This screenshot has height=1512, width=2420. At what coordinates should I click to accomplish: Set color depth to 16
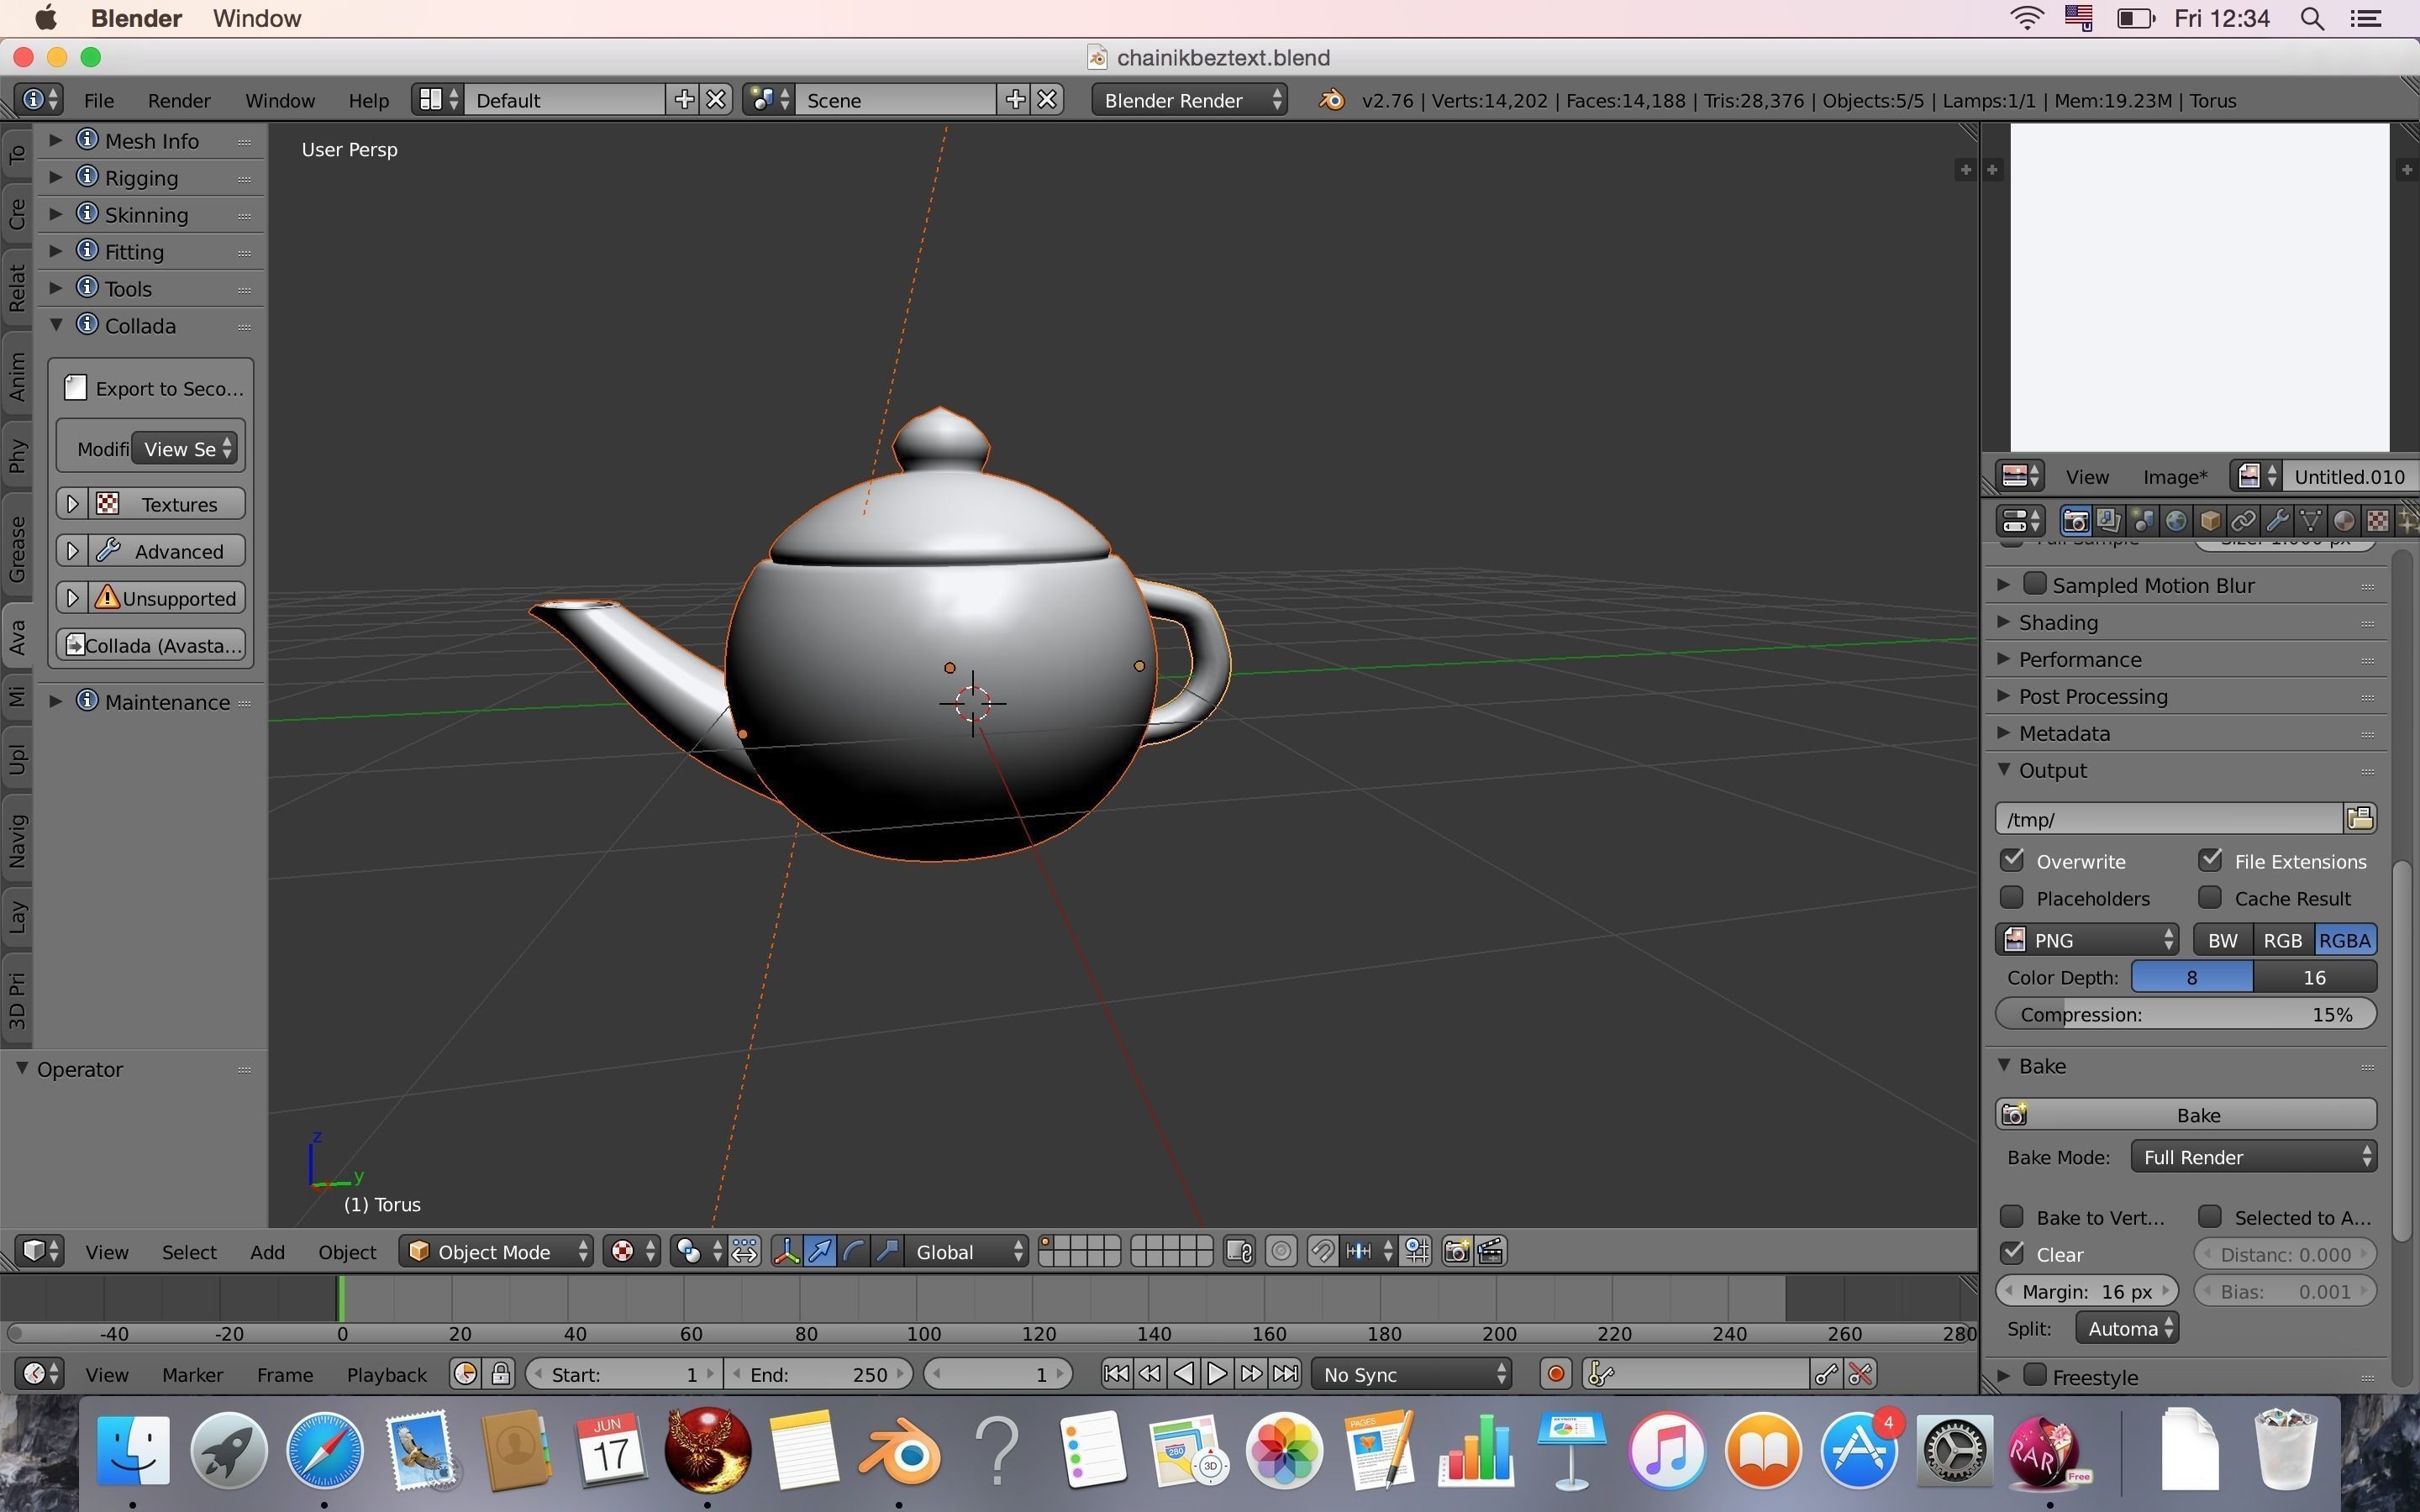pos(2314,977)
